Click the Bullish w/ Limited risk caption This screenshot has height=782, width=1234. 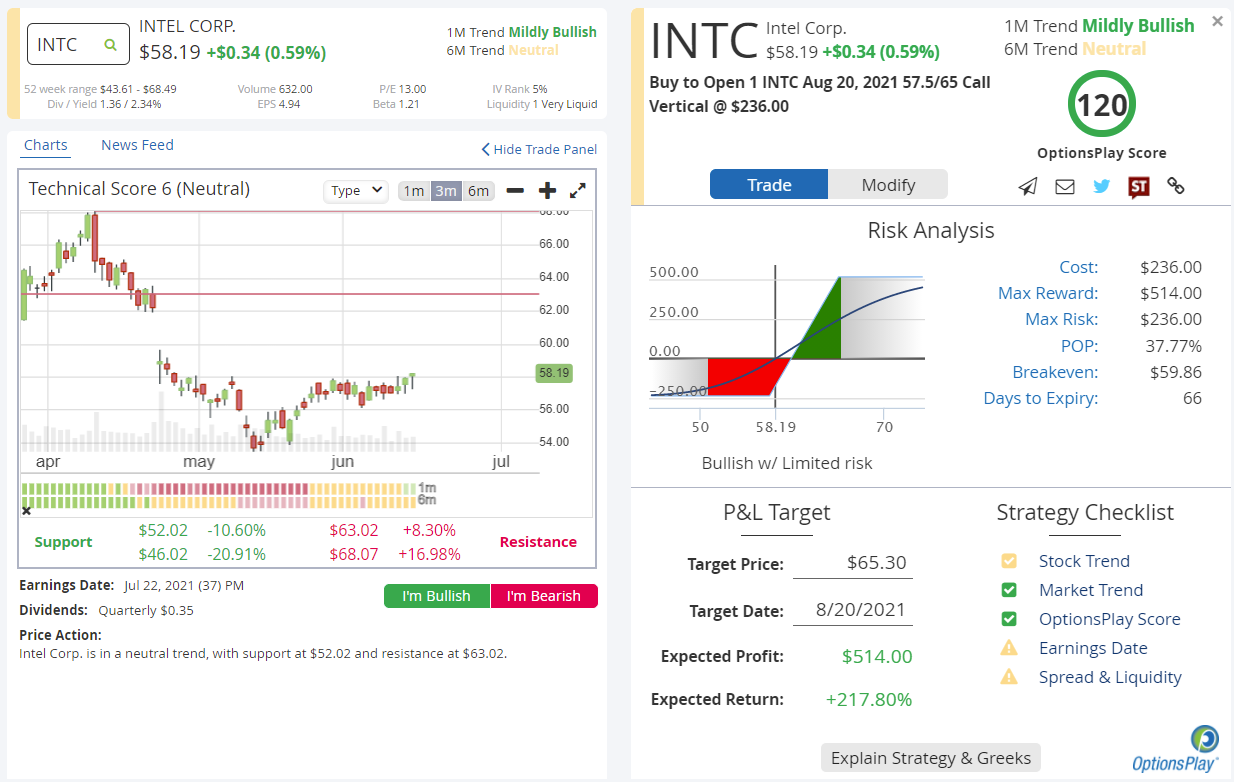[787, 463]
